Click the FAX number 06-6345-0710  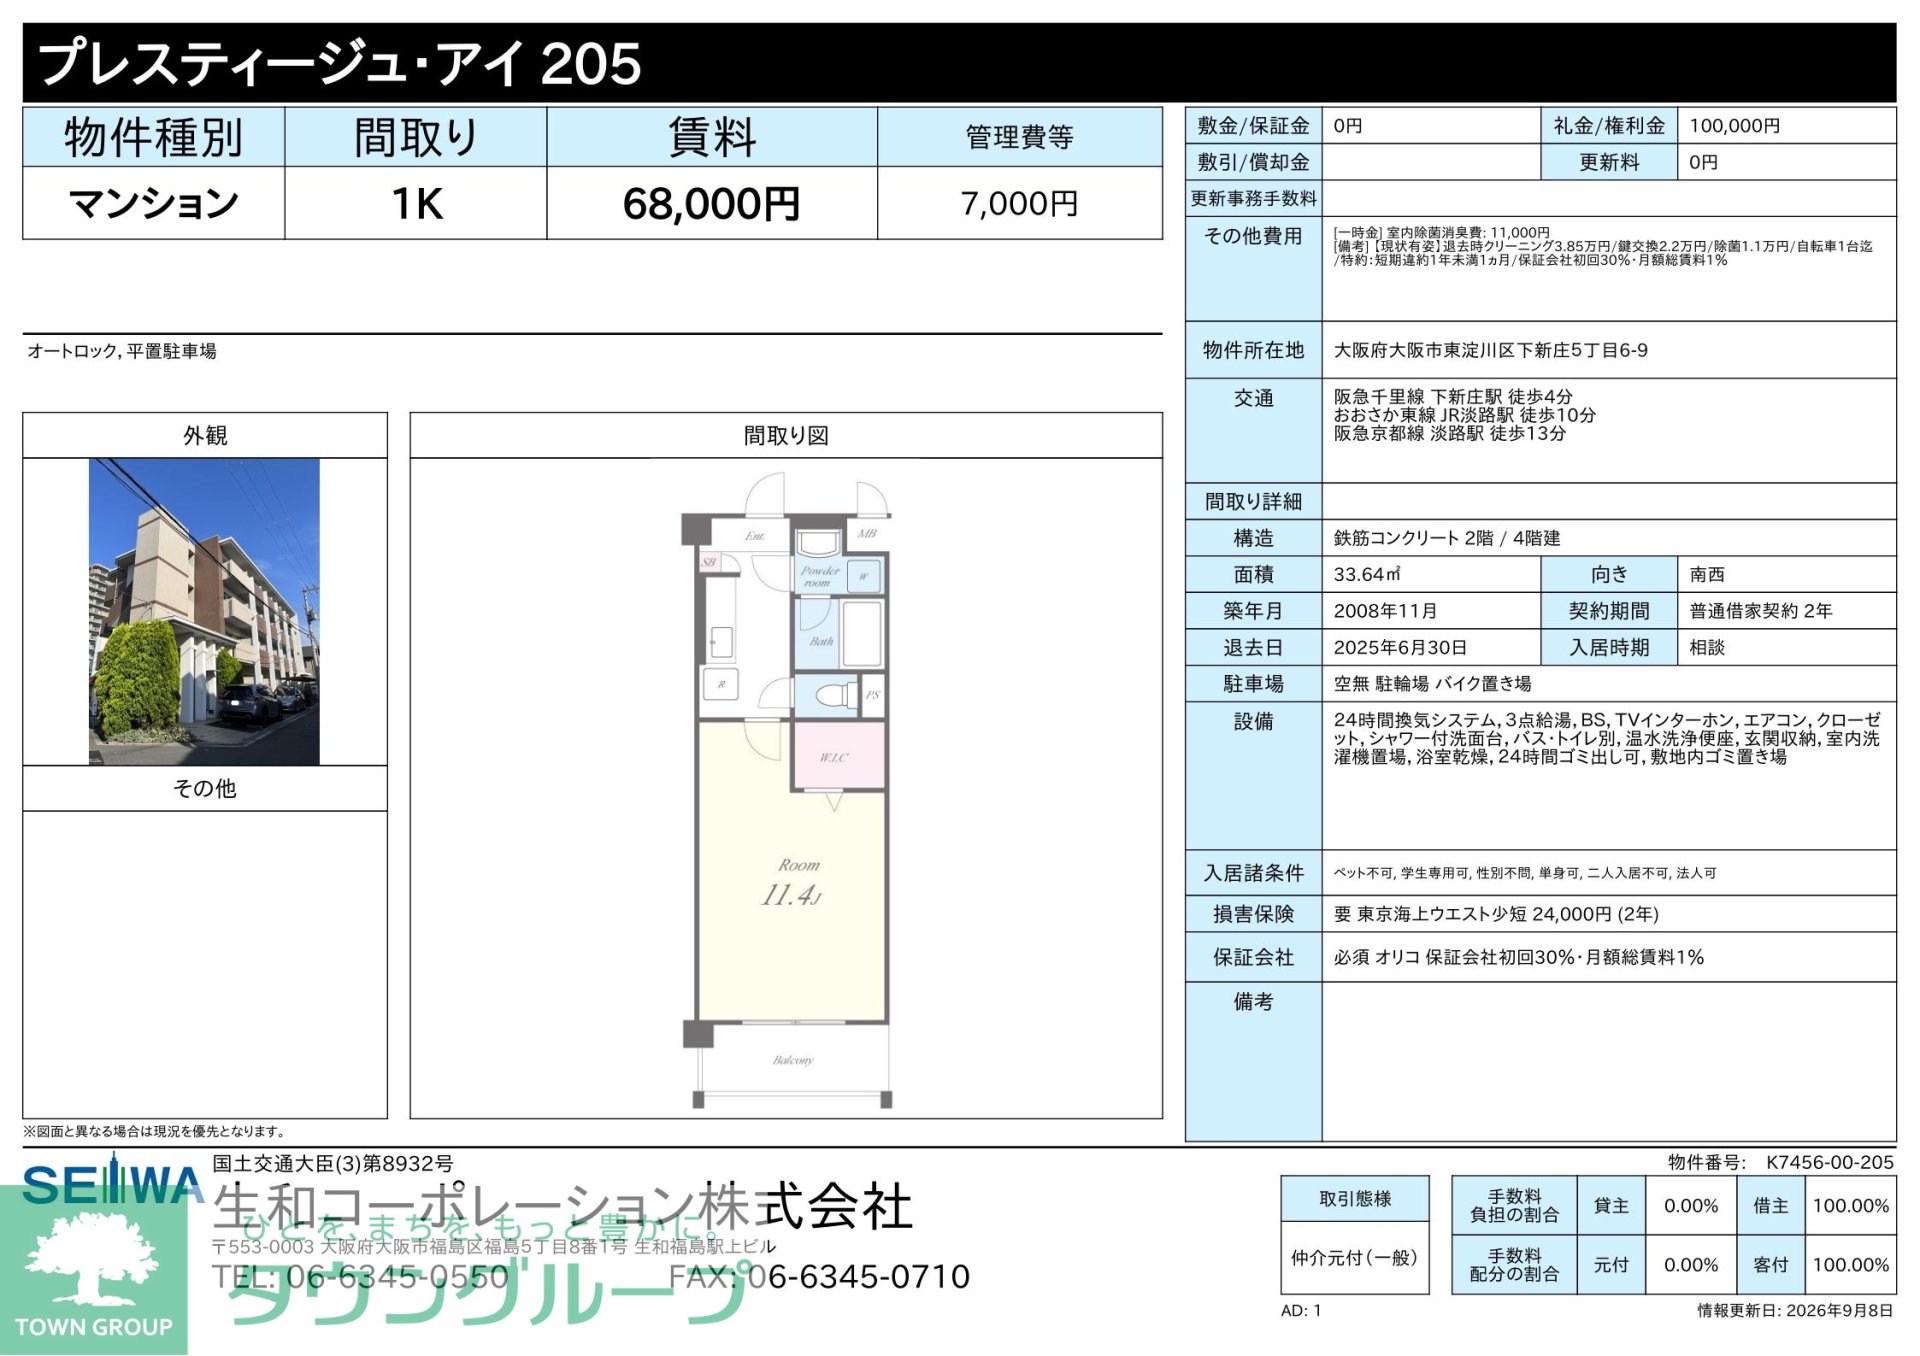click(858, 1277)
